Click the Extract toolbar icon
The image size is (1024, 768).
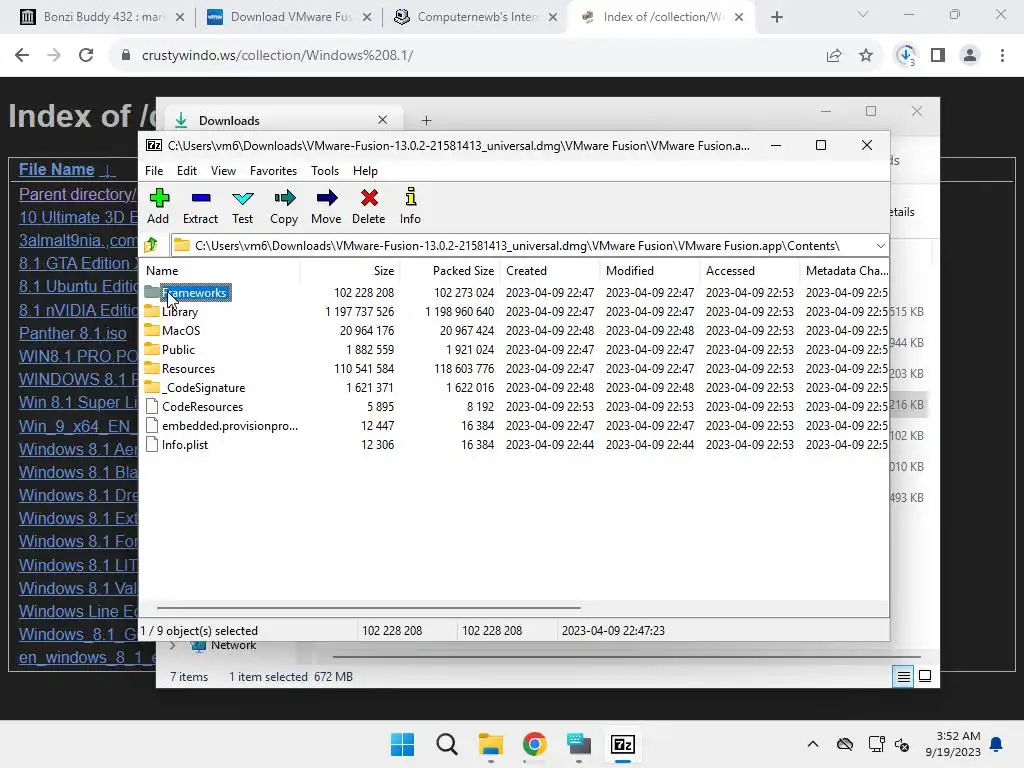click(x=200, y=198)
